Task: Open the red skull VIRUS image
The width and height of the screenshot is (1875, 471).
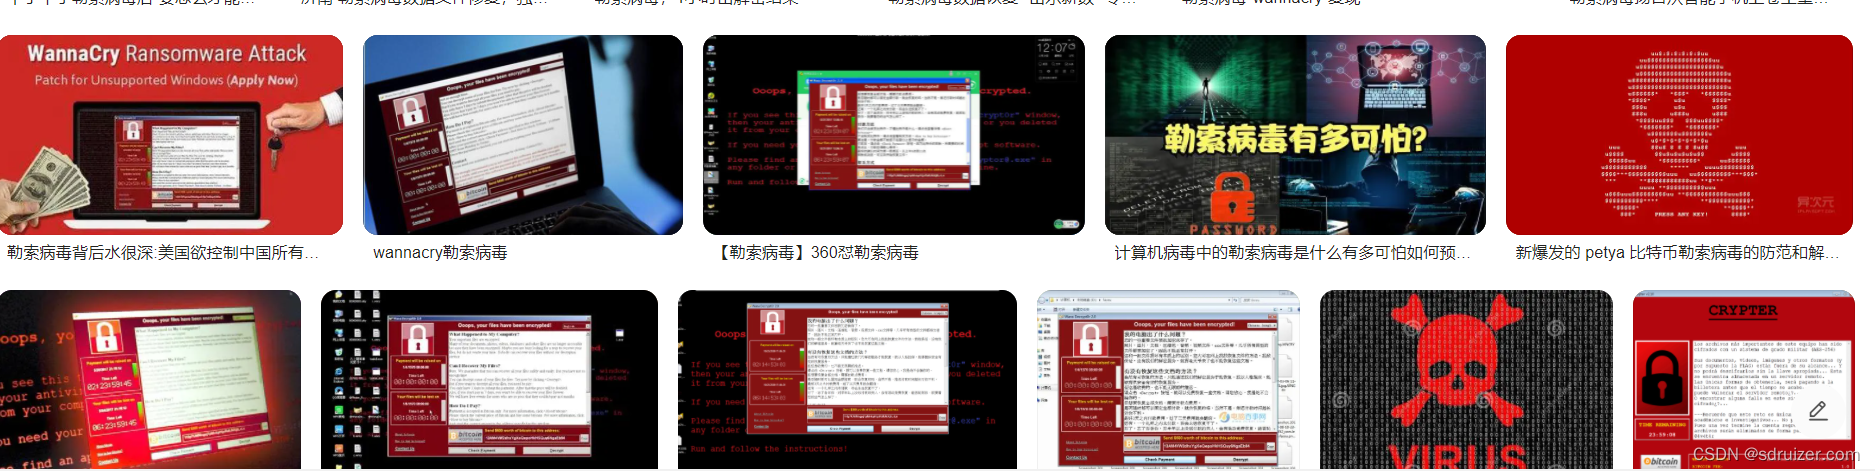Action: pyautogui.click(x=1466, y=380)
